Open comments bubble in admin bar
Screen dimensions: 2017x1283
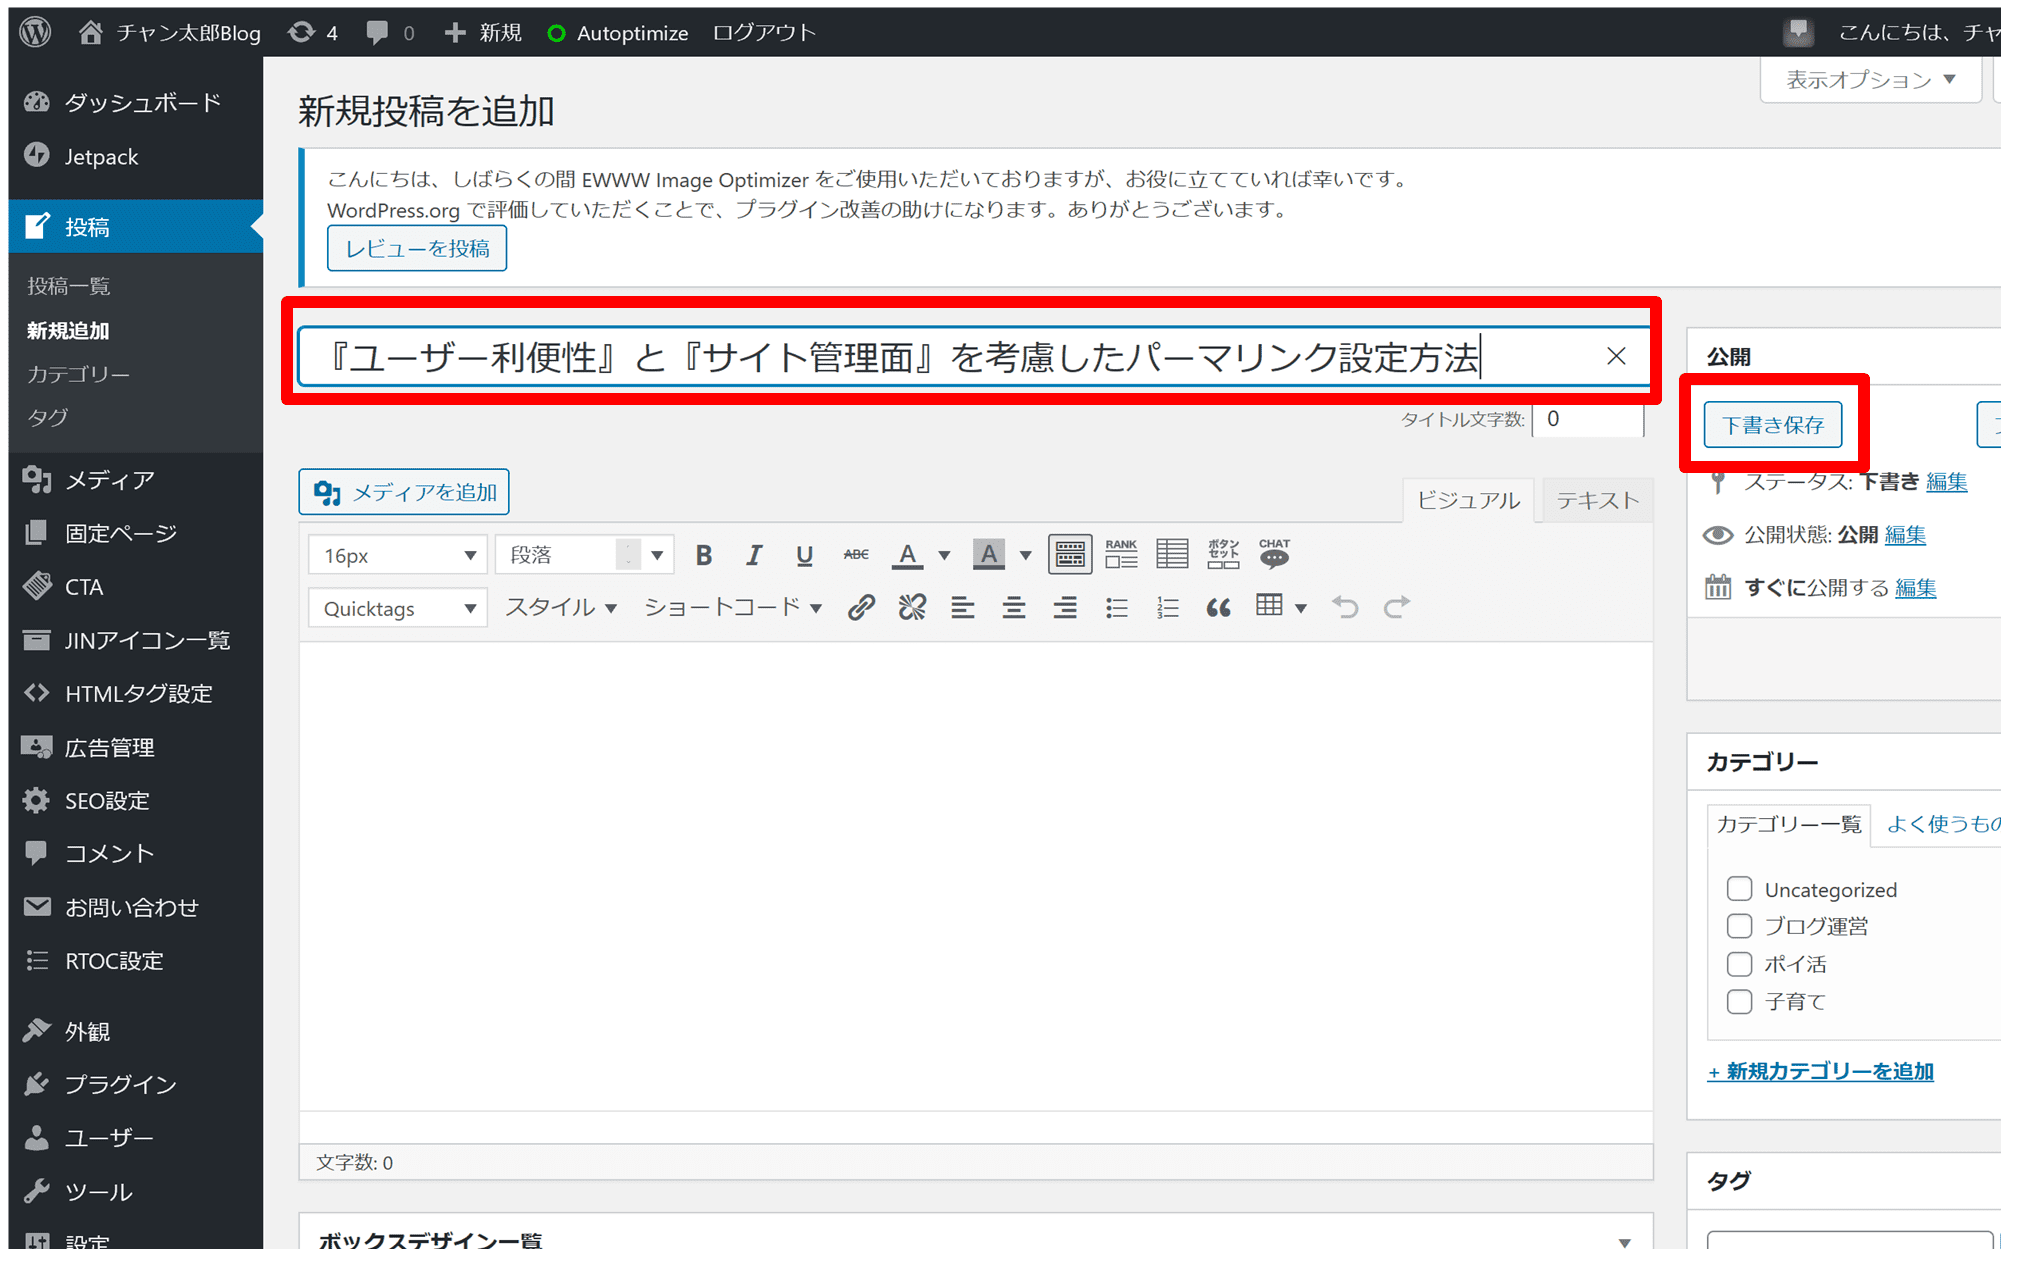pyautogui.click(x=390, y=32)
